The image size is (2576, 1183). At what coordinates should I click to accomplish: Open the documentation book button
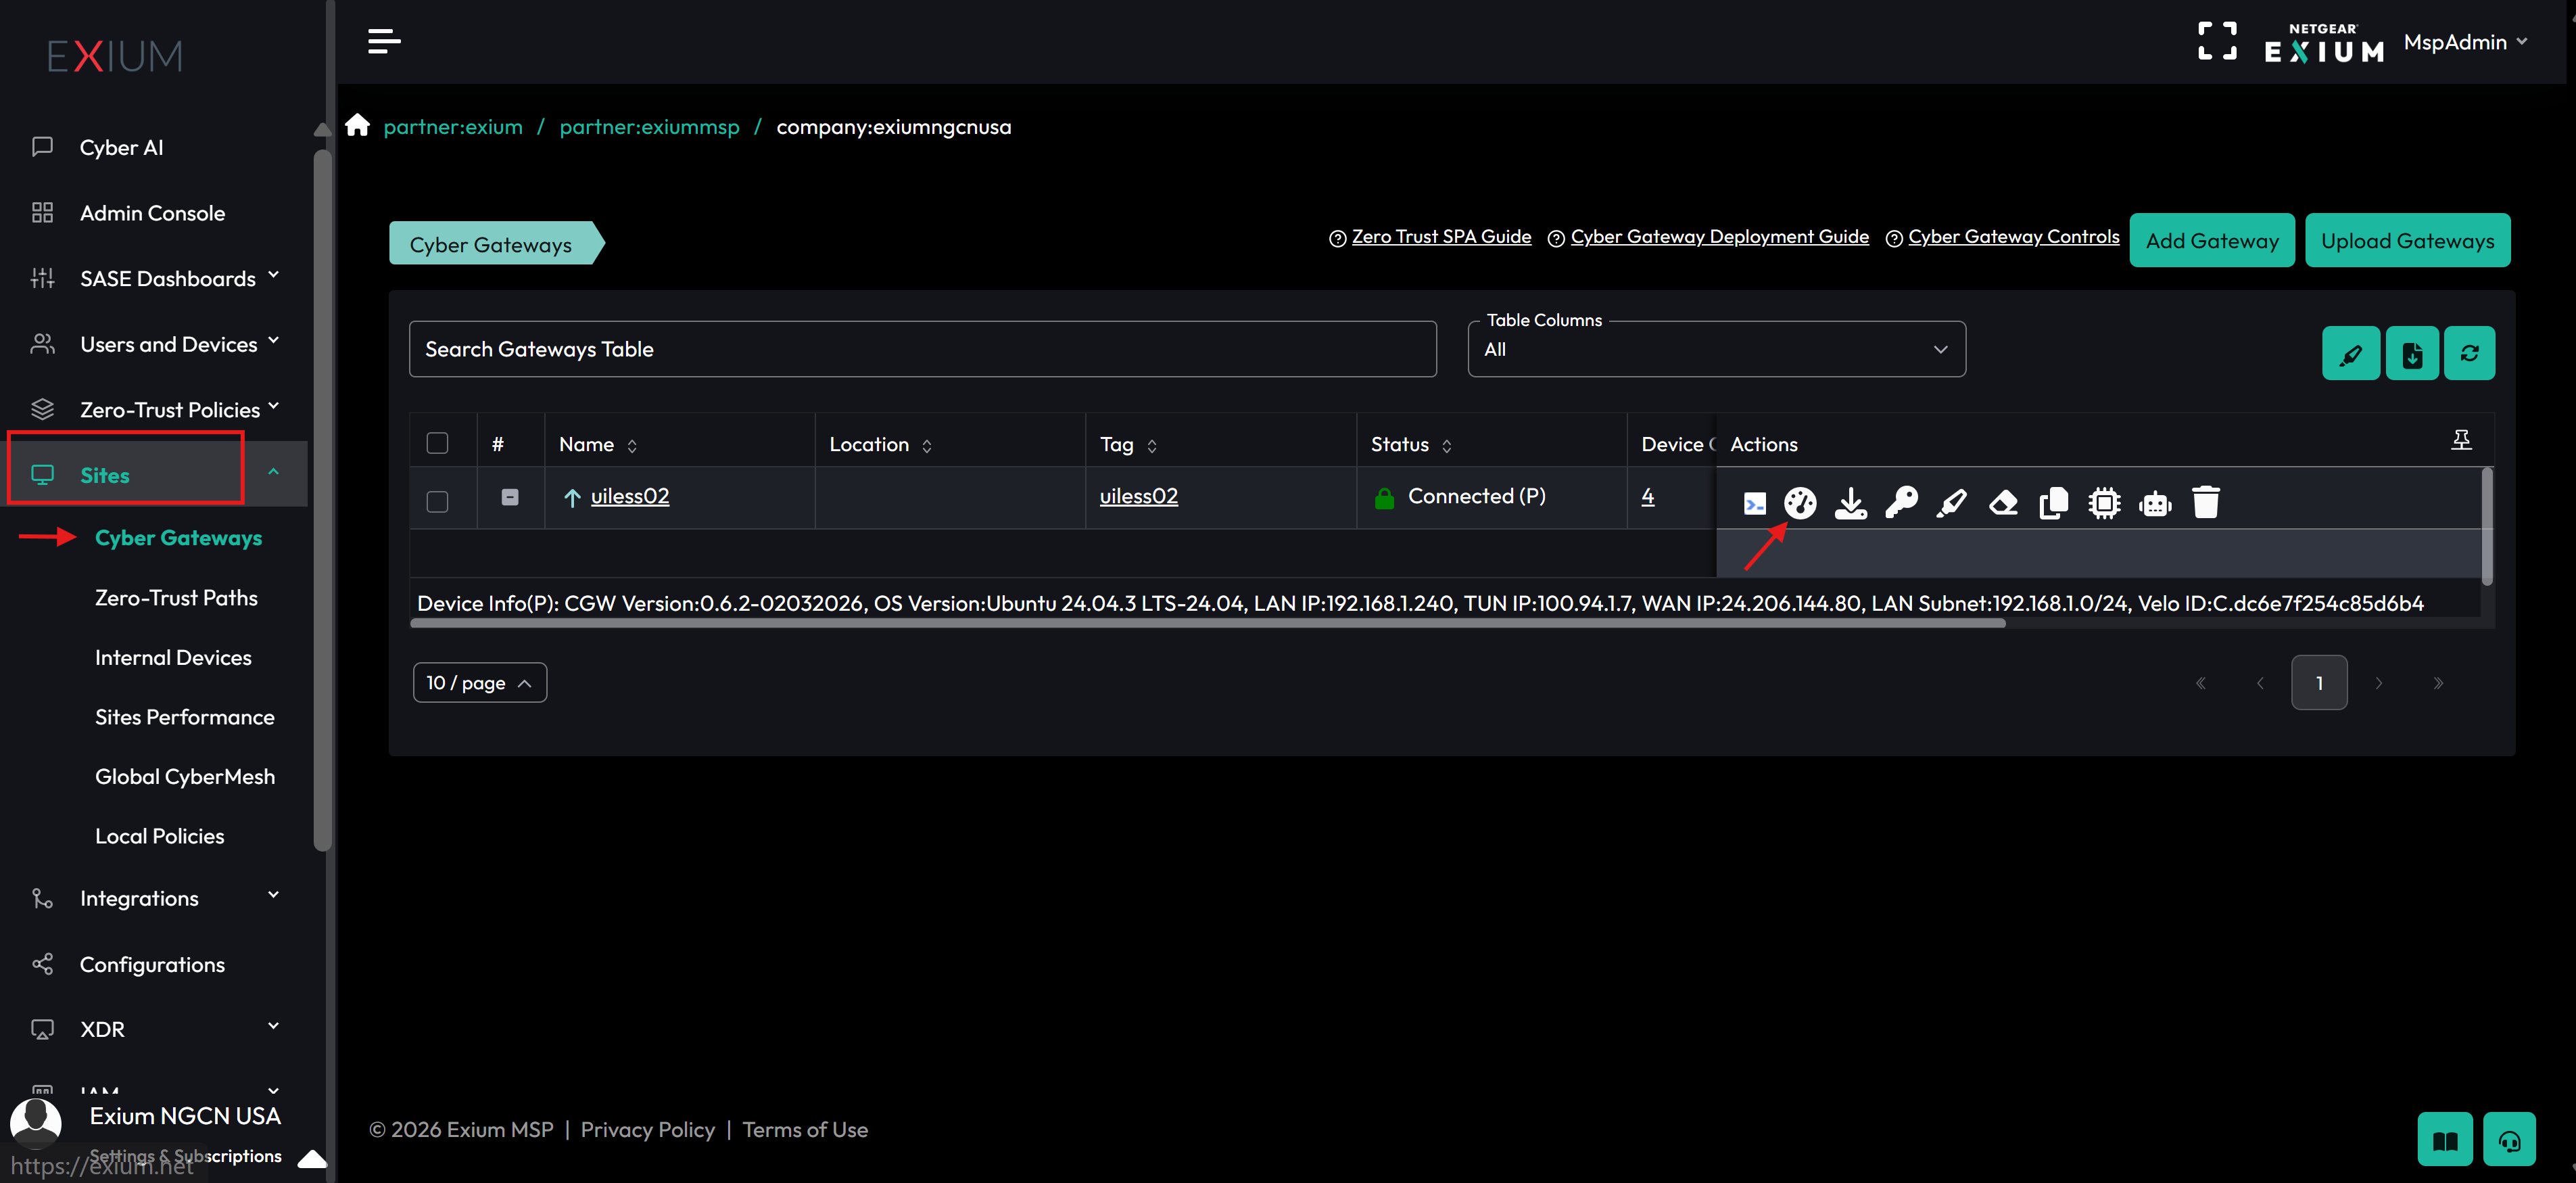pos(2445,1139)
